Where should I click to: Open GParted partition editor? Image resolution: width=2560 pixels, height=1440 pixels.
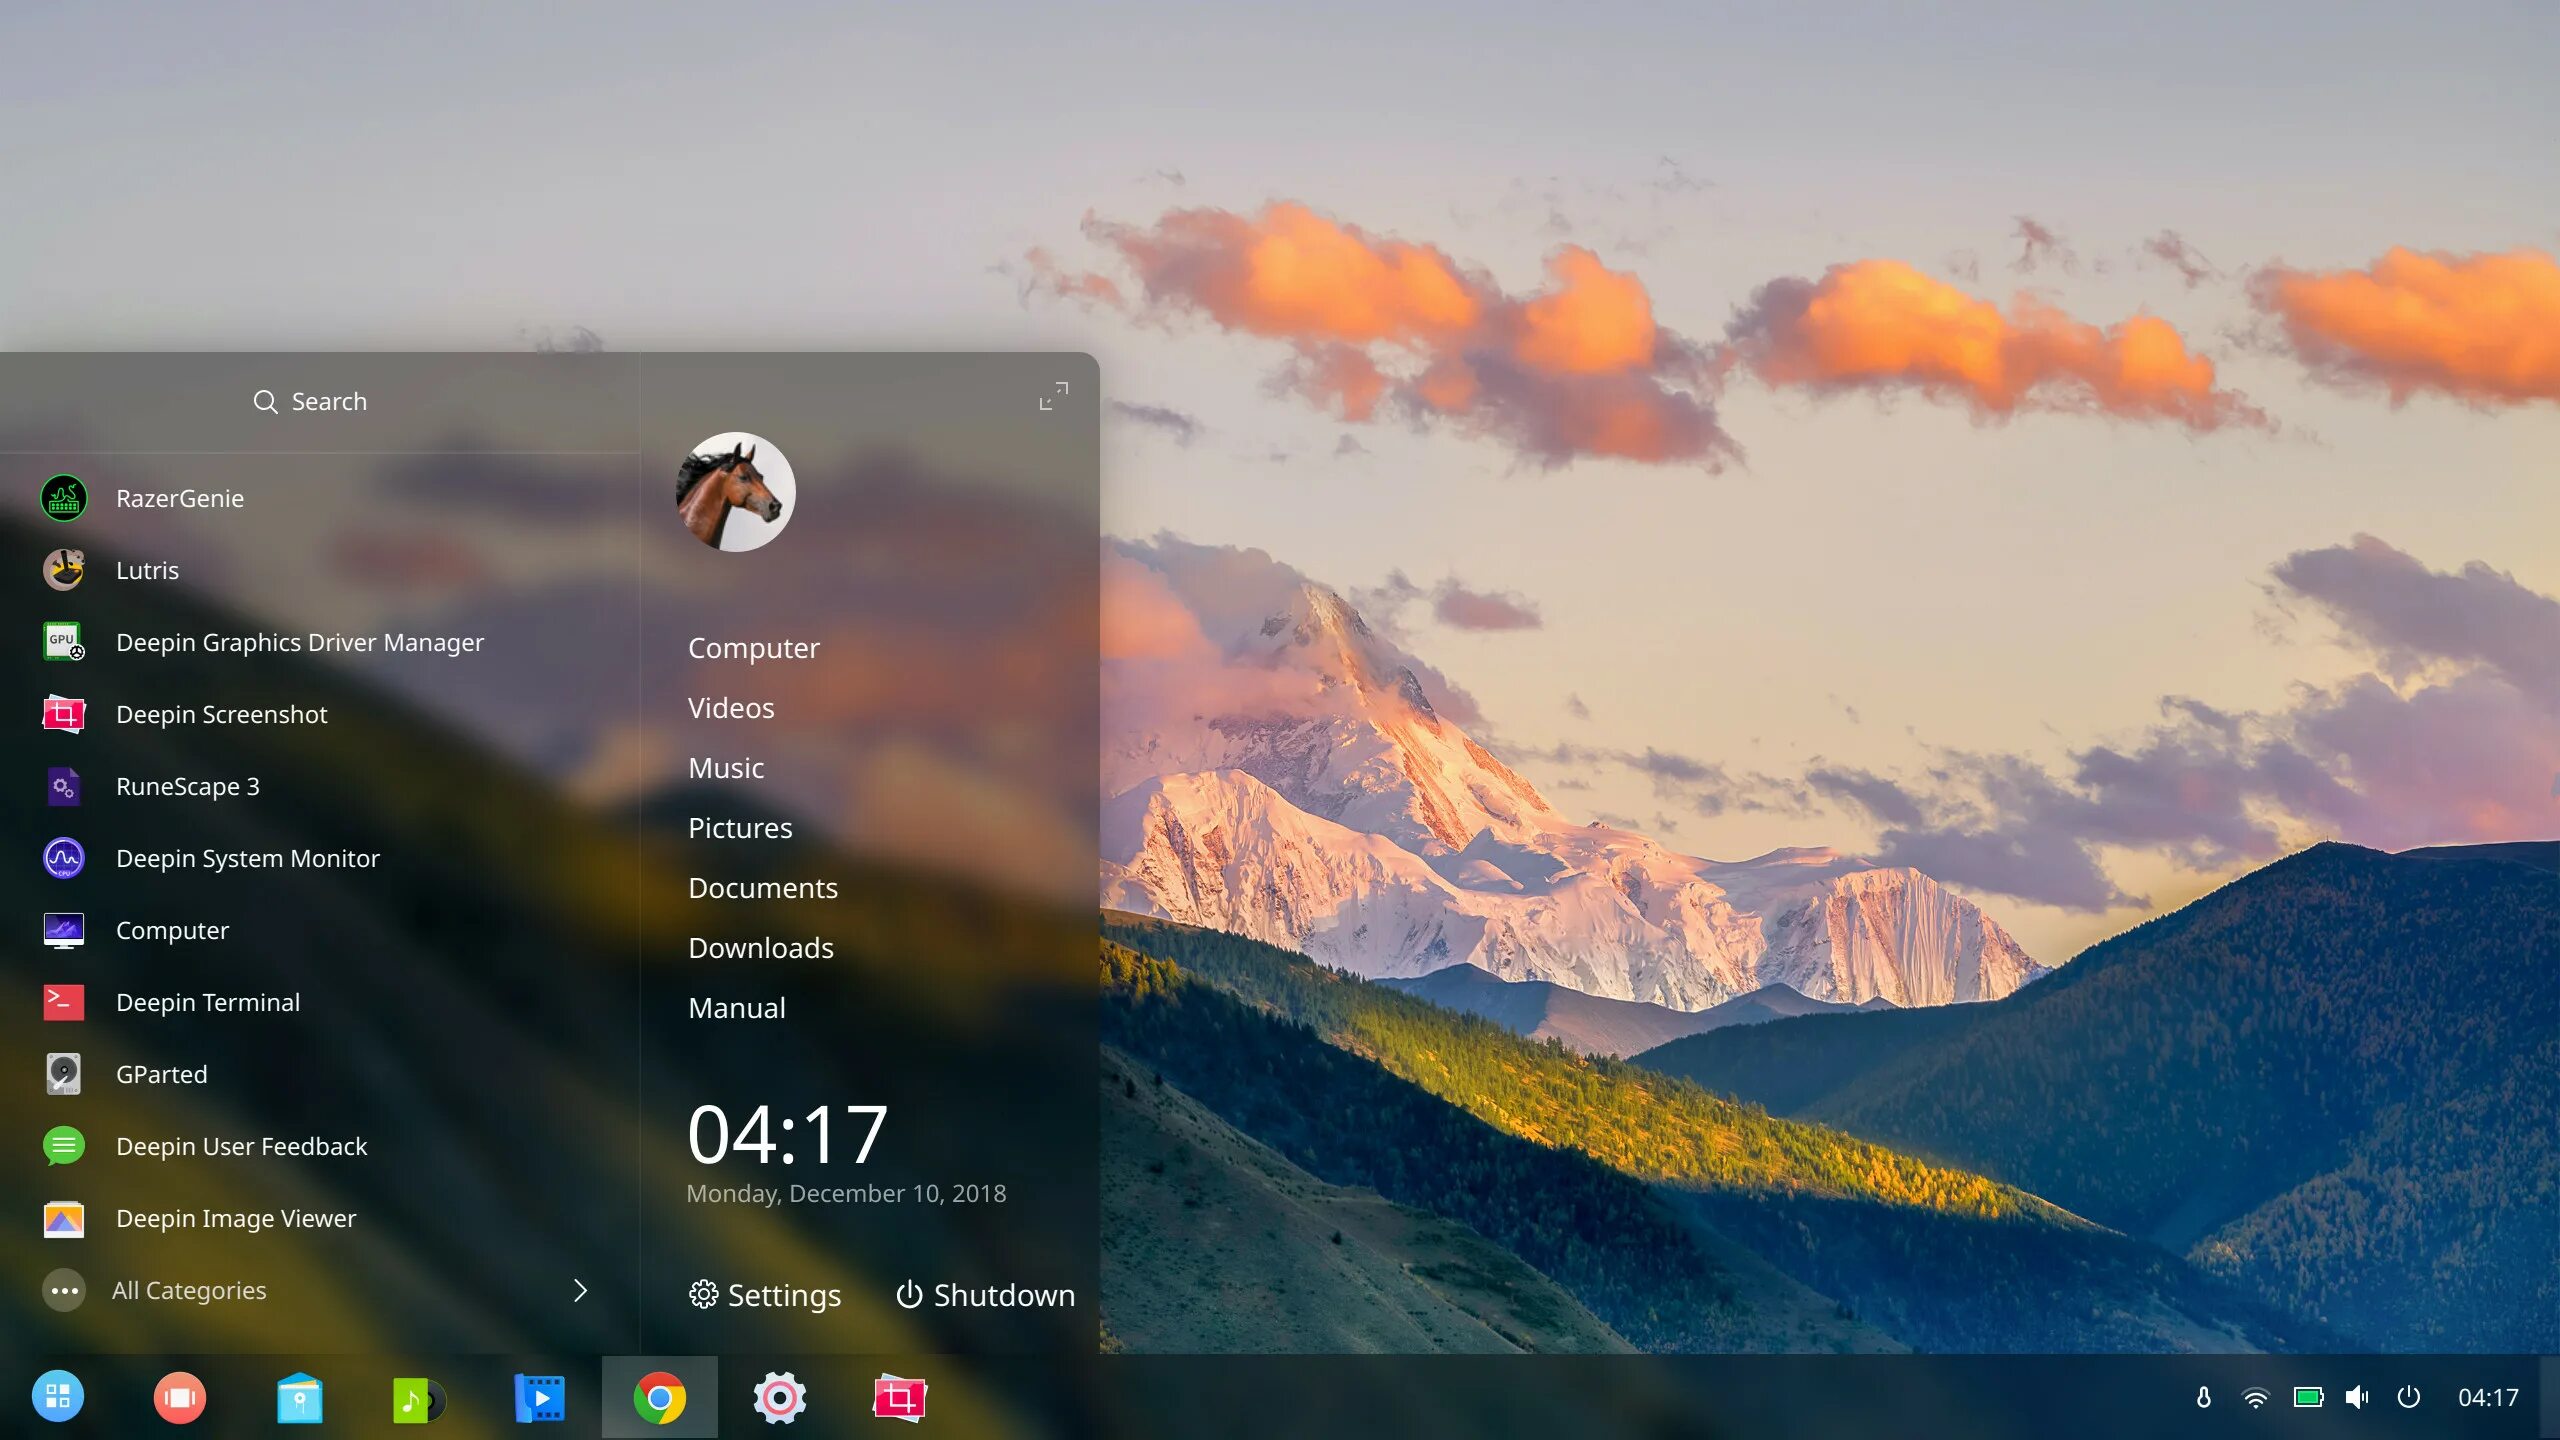[x=160, y=1074]
